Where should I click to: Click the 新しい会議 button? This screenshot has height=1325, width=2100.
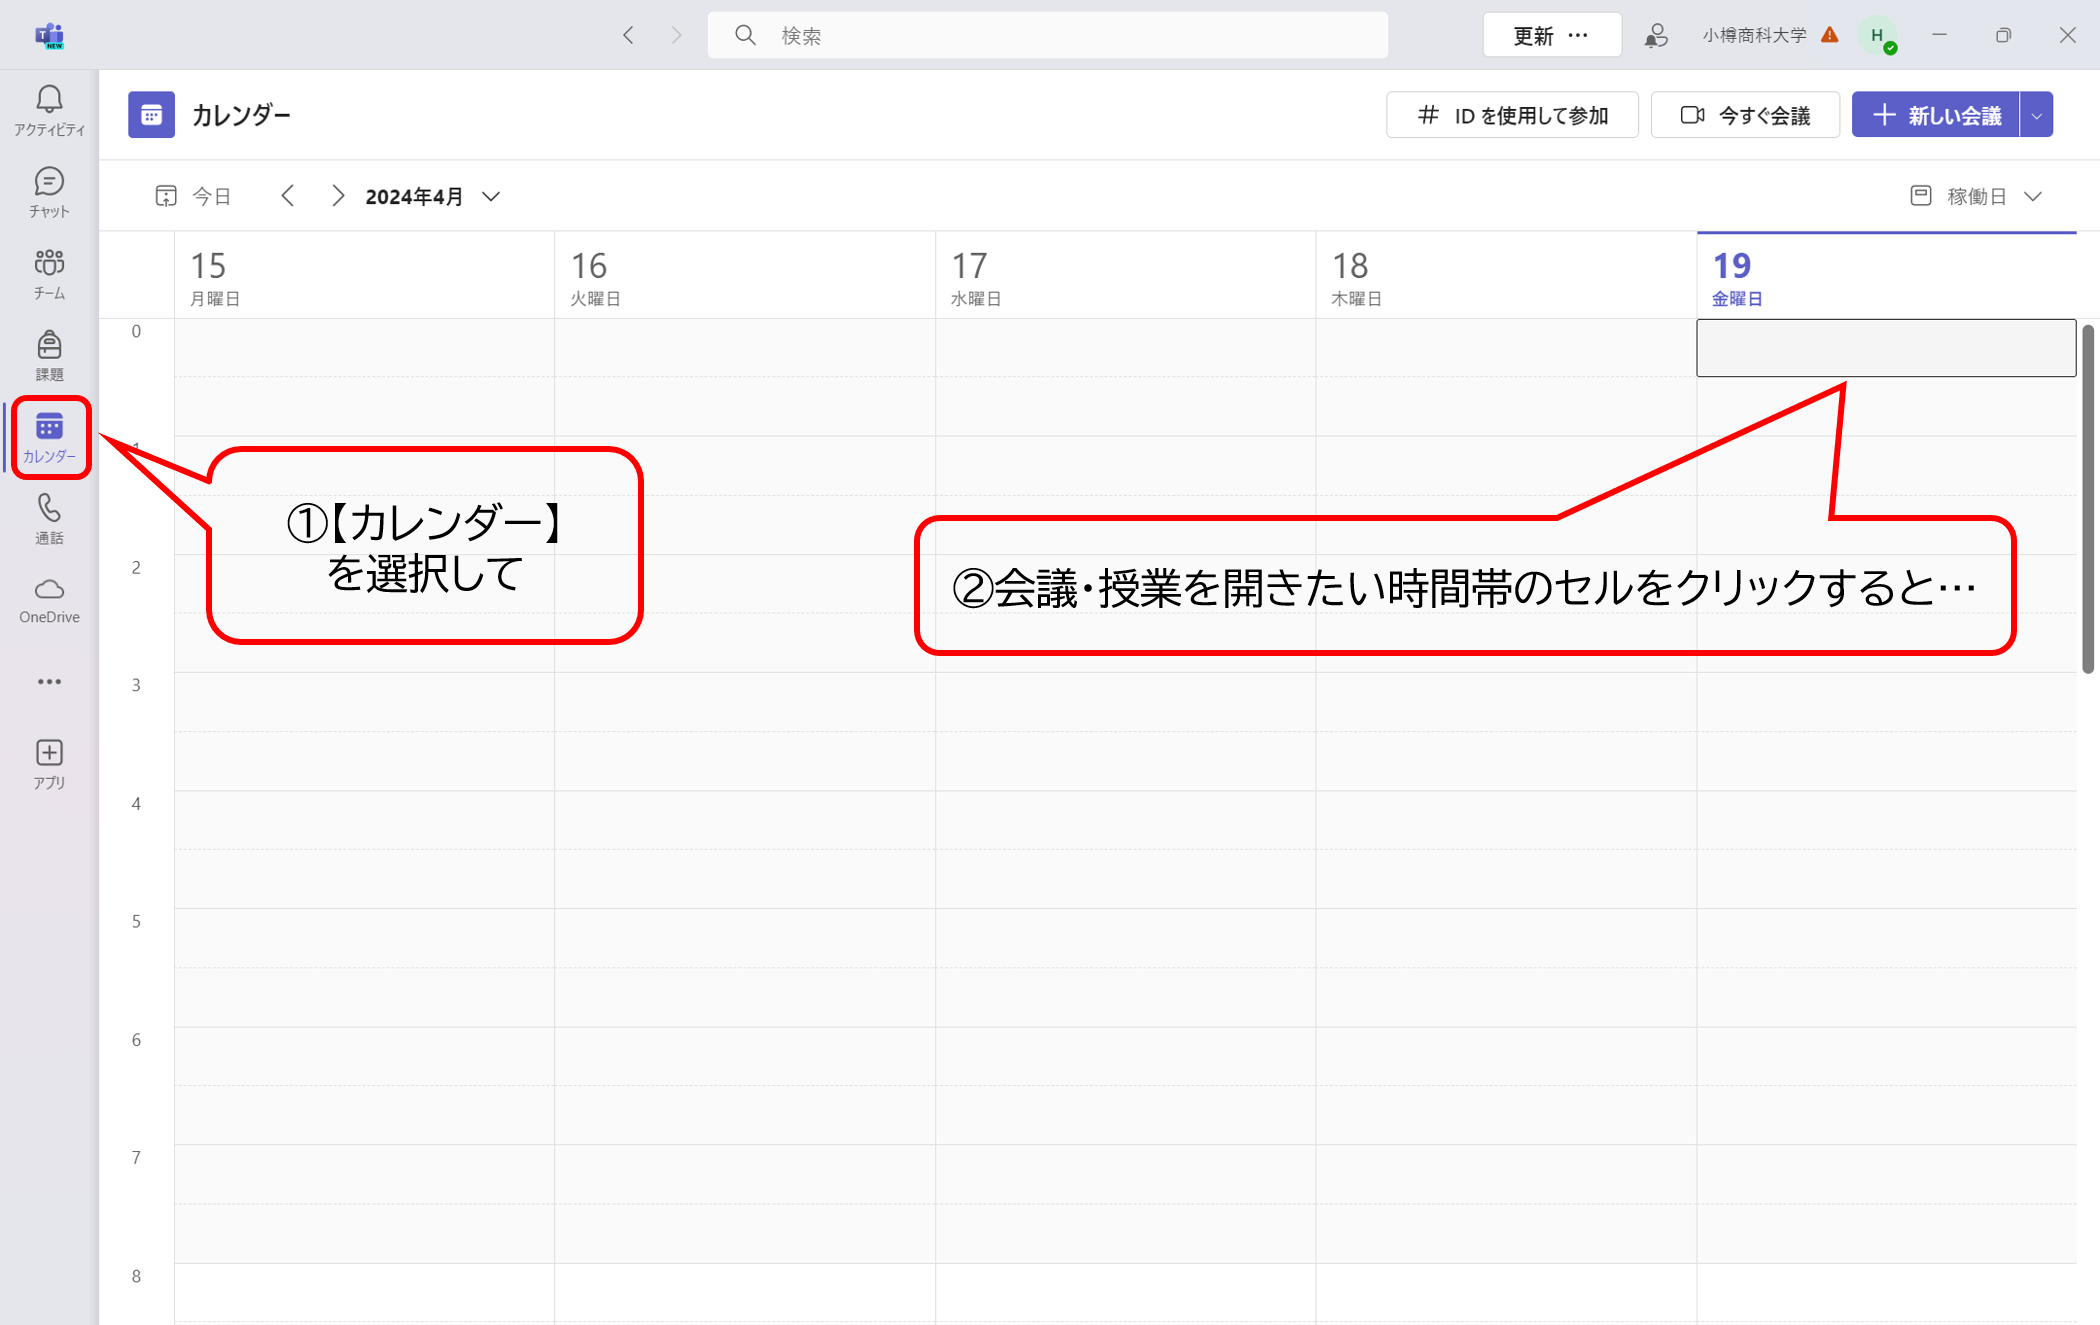(x=1936, y=115)
